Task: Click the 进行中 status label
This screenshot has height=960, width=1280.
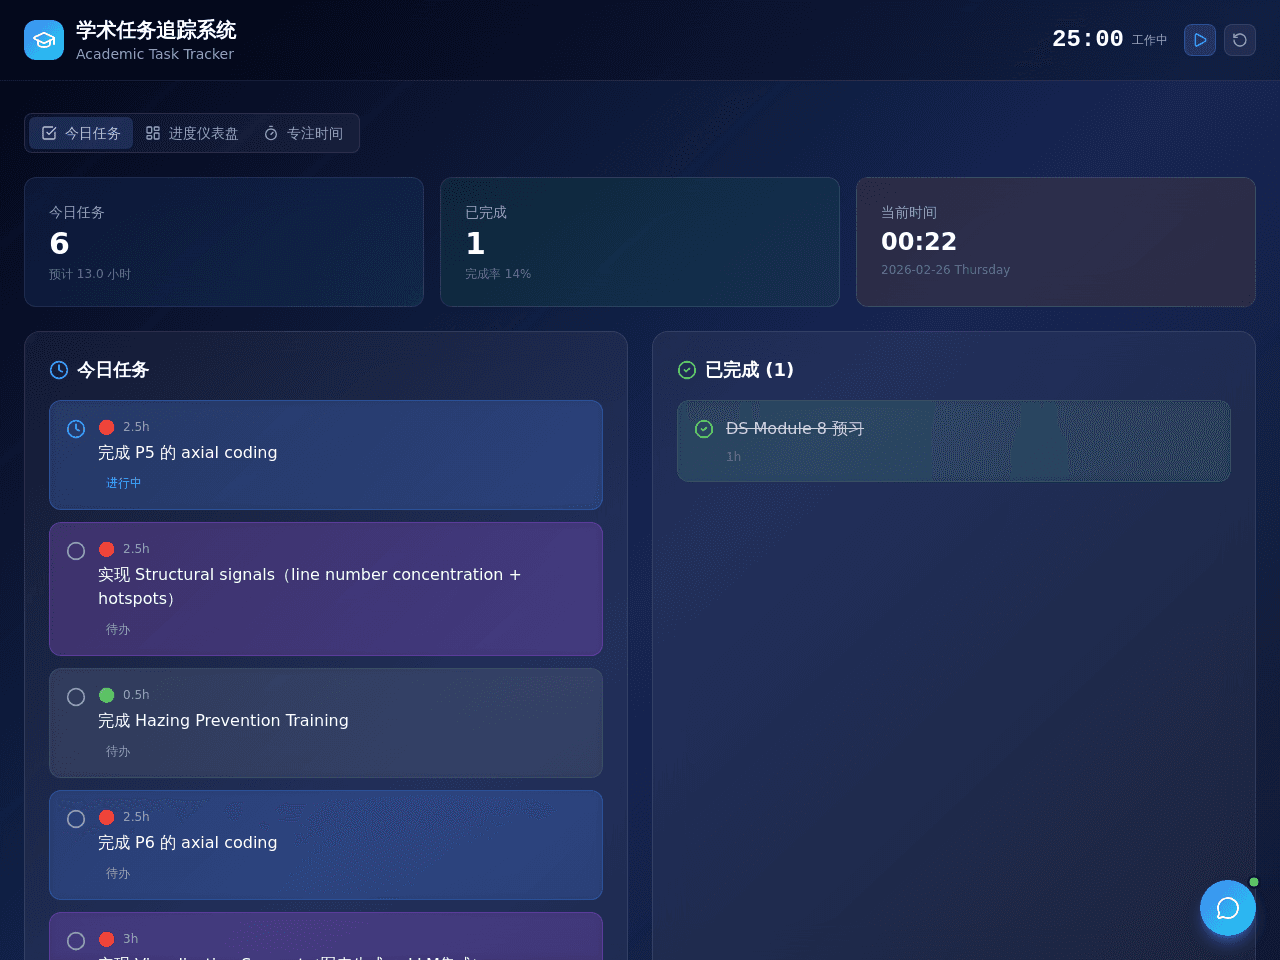Action: (x=124, y=483)
